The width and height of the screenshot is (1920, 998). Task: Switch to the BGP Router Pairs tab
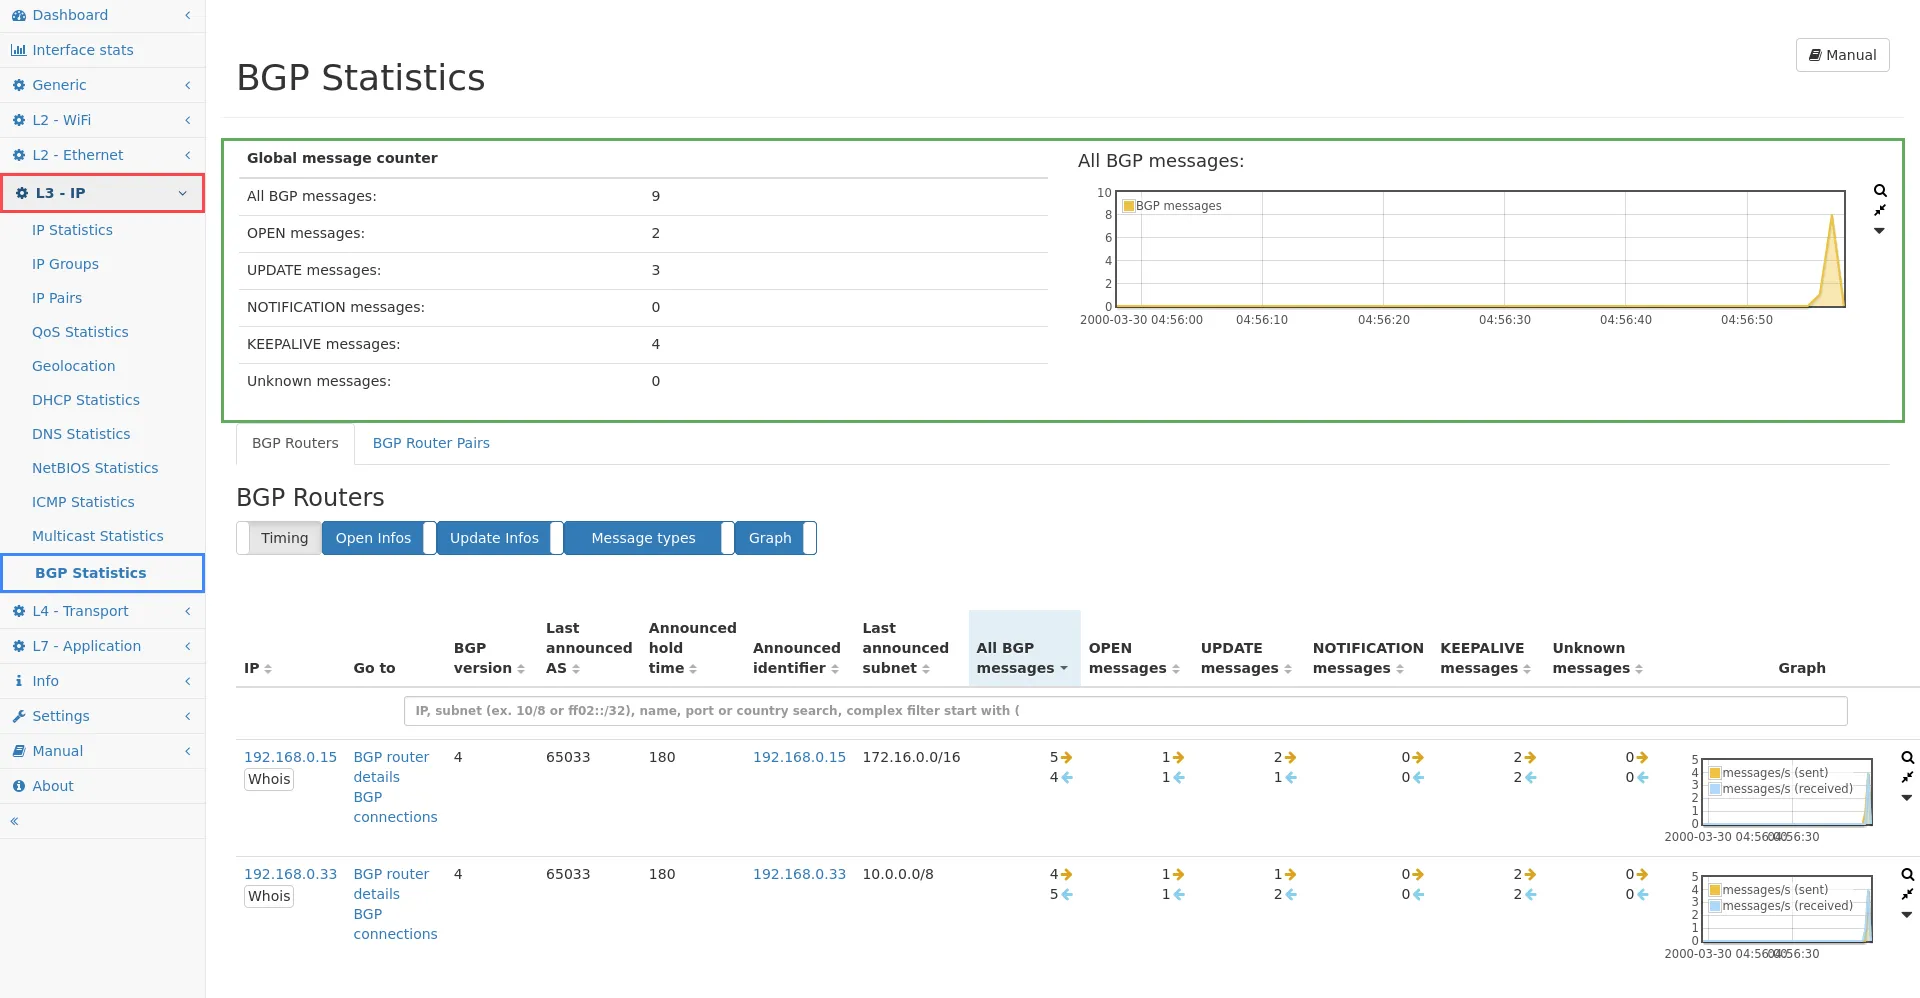tap(431, 443)
